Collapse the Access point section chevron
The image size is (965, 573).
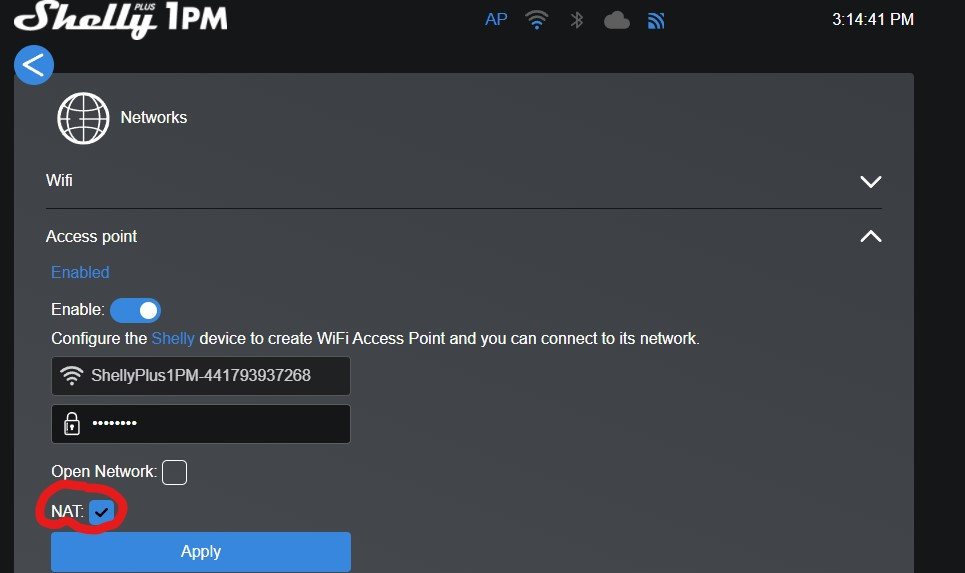[870, 237]
